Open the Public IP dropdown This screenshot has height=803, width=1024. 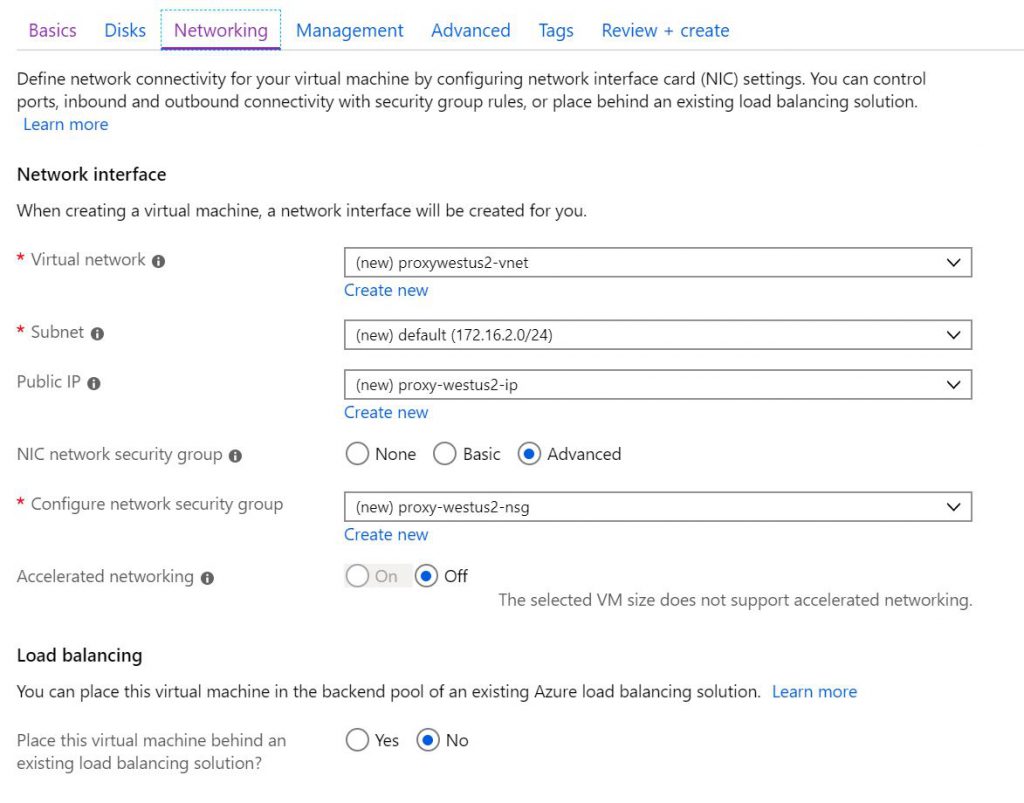tap(658, 385)
